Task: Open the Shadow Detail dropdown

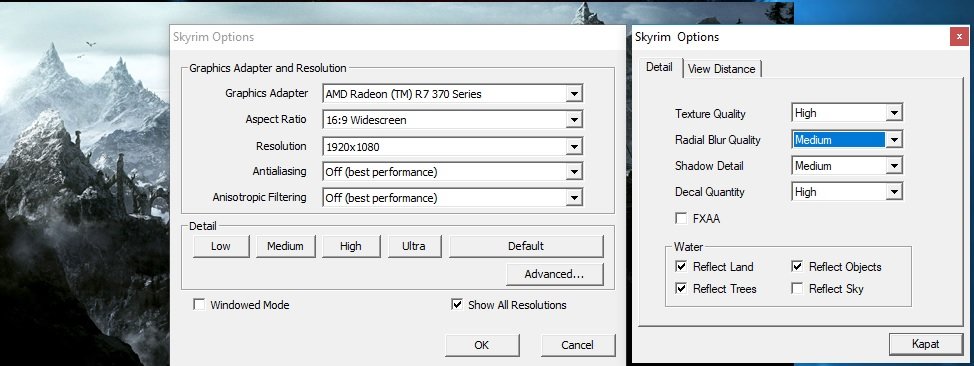Action: click(847, 166)
